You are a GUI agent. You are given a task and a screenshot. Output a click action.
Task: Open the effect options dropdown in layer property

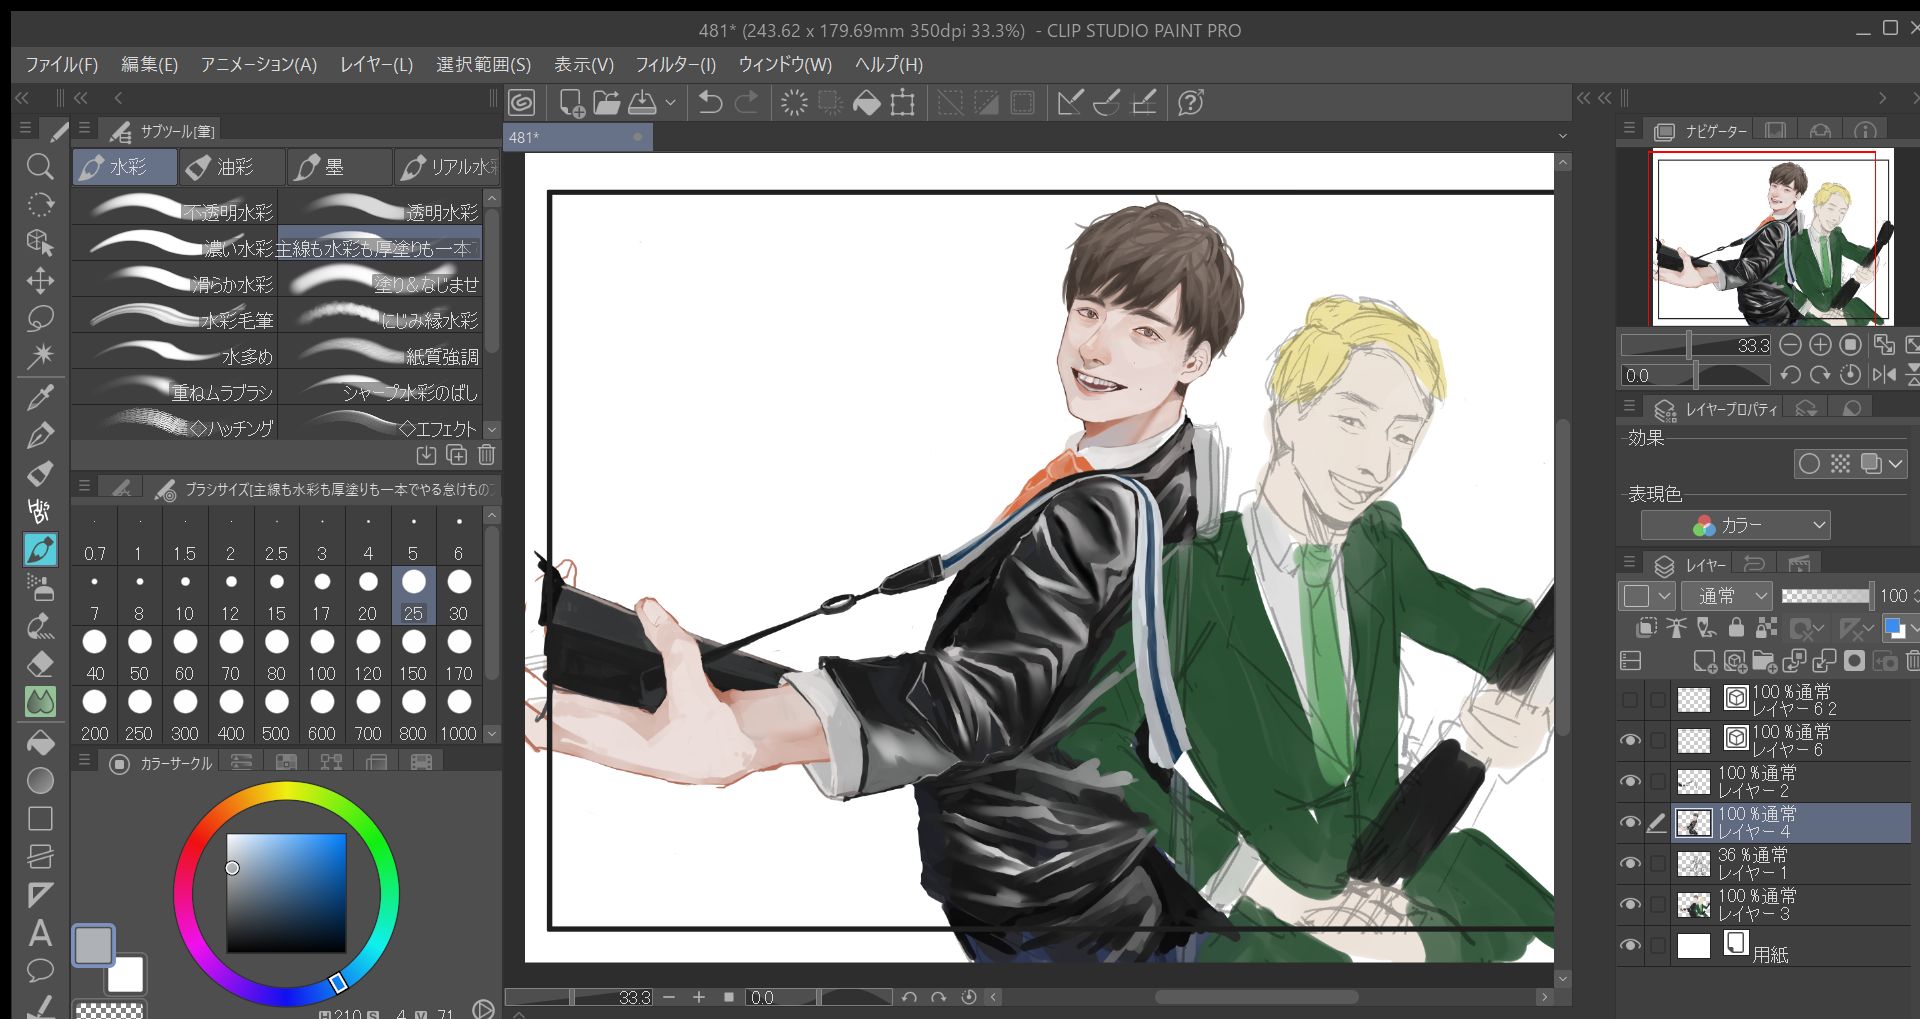[1895, 464]
